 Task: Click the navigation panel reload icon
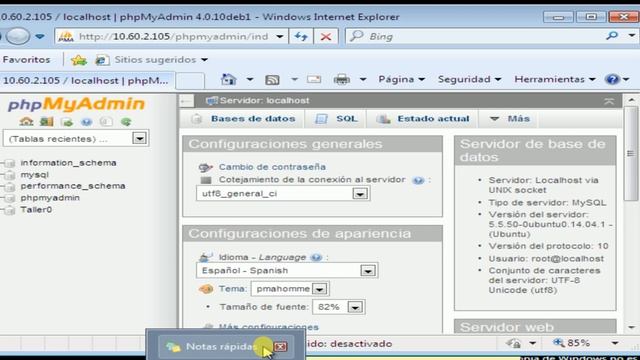pyautogui.click(x=126, y=122)
